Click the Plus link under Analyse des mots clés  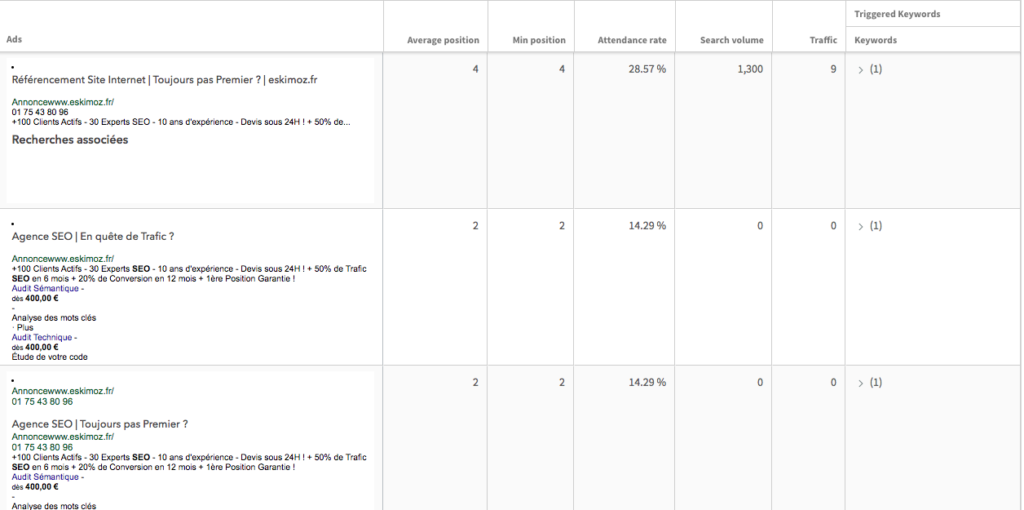coord(25,328)
